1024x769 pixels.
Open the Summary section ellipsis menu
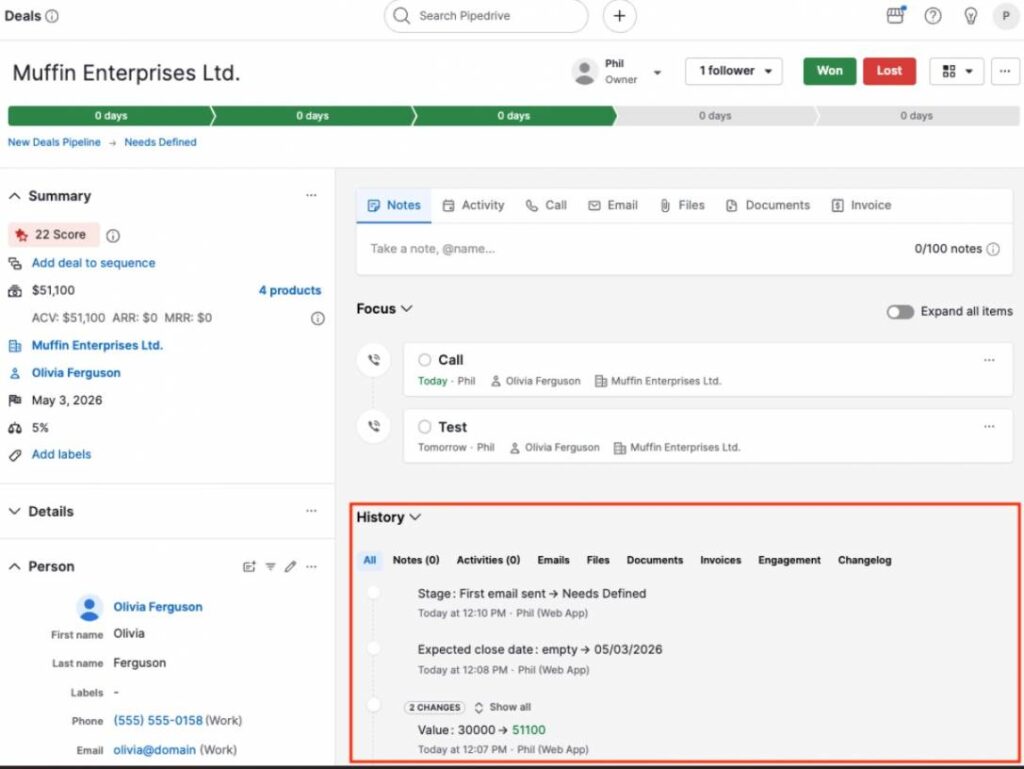[311, 195]
